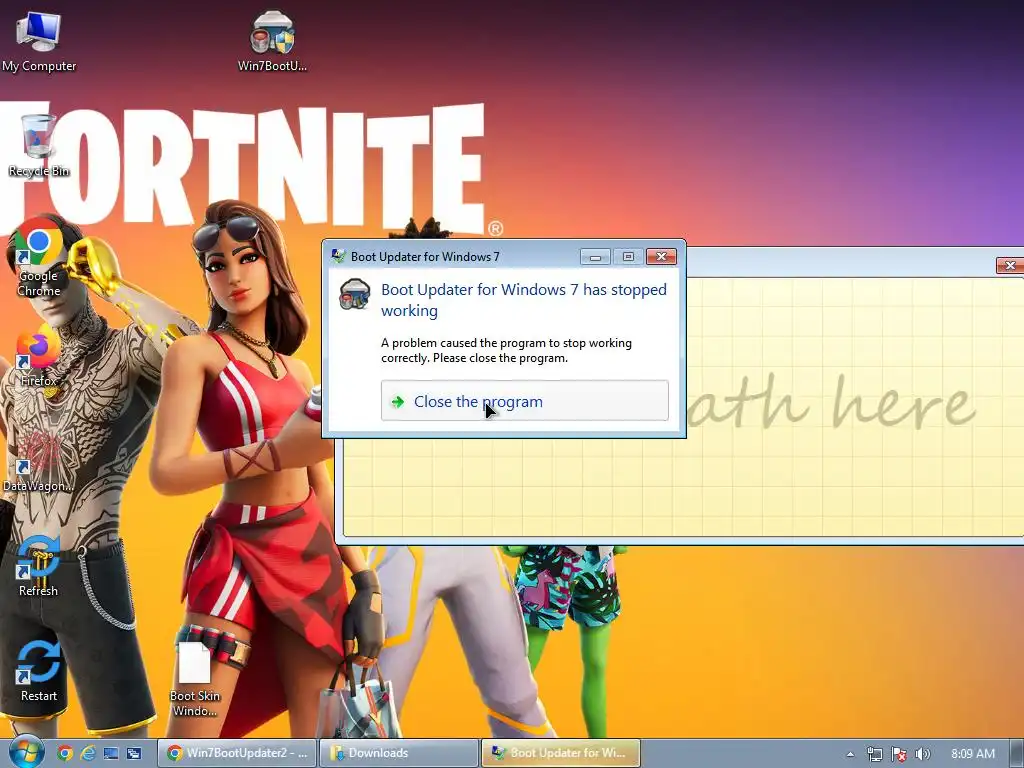Click the volume speaker tray icon
Viewport: 1024px width, 768px height.
922,754
